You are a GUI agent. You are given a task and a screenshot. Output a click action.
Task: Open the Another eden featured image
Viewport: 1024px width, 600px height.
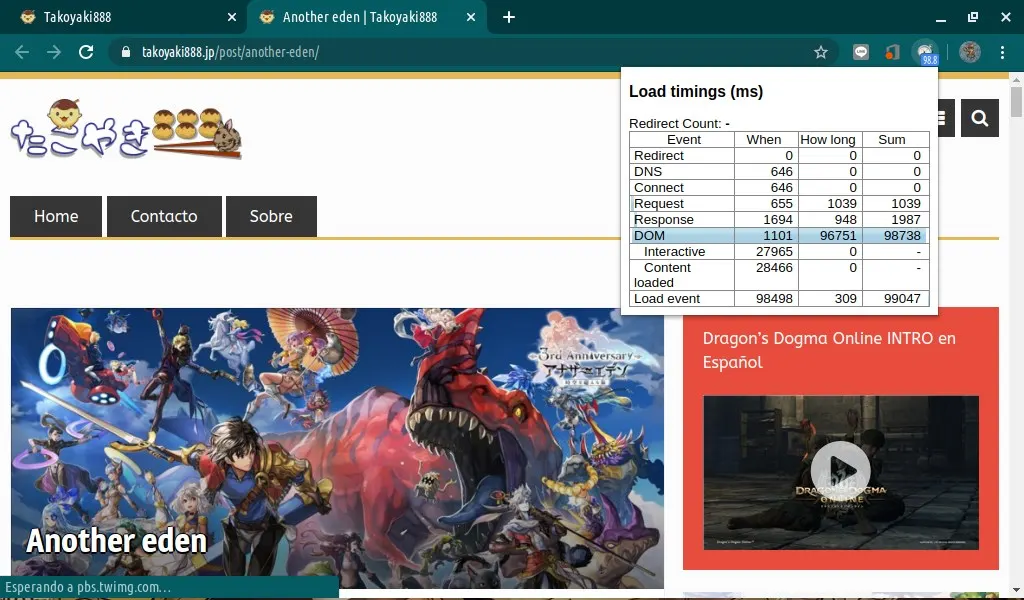337,449
